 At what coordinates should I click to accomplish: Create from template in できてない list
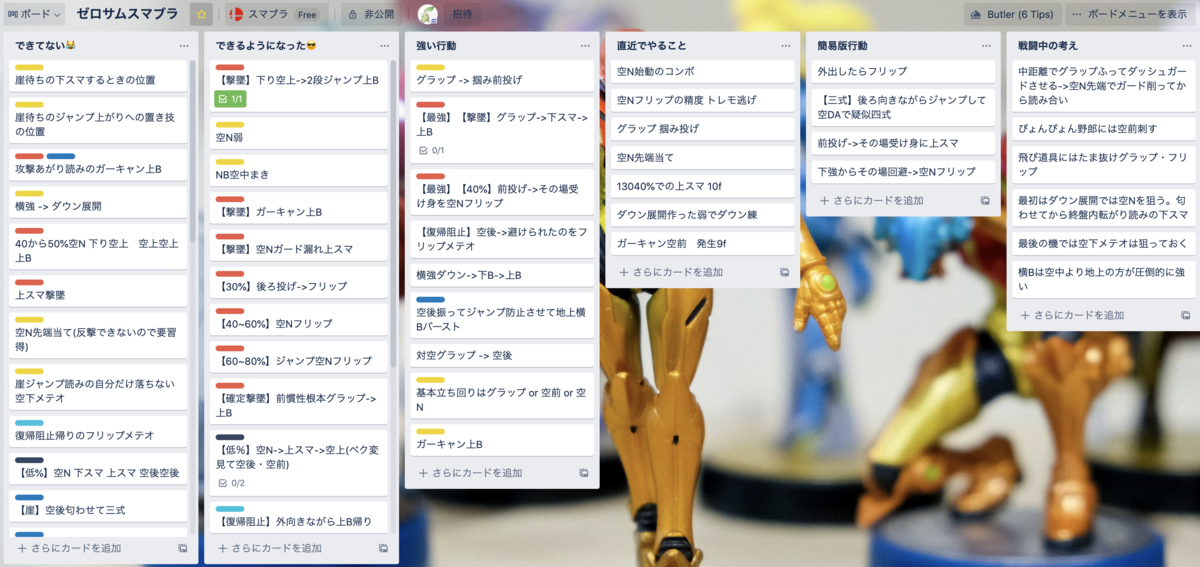183,548
